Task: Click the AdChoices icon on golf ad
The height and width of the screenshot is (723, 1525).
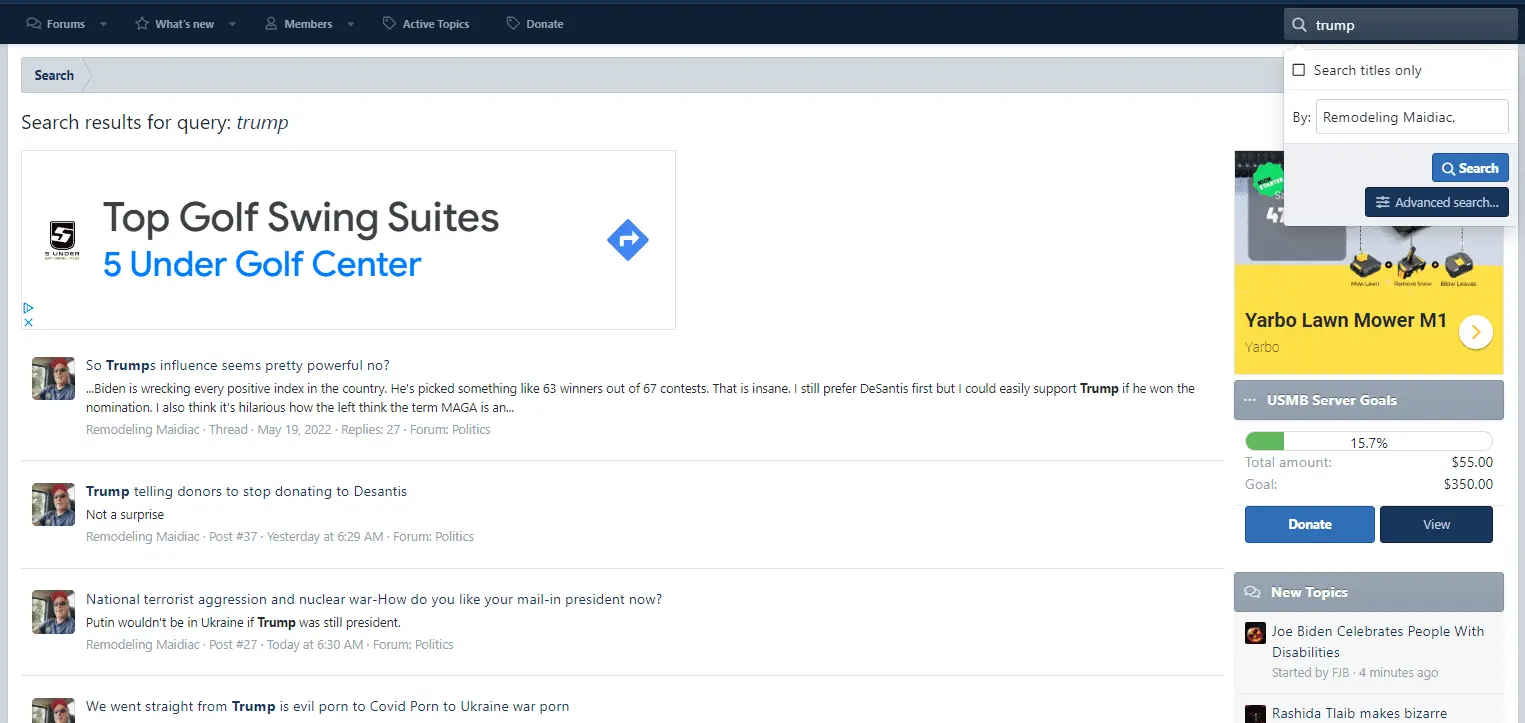Action: pyautogui.click(x=28, y=308)
